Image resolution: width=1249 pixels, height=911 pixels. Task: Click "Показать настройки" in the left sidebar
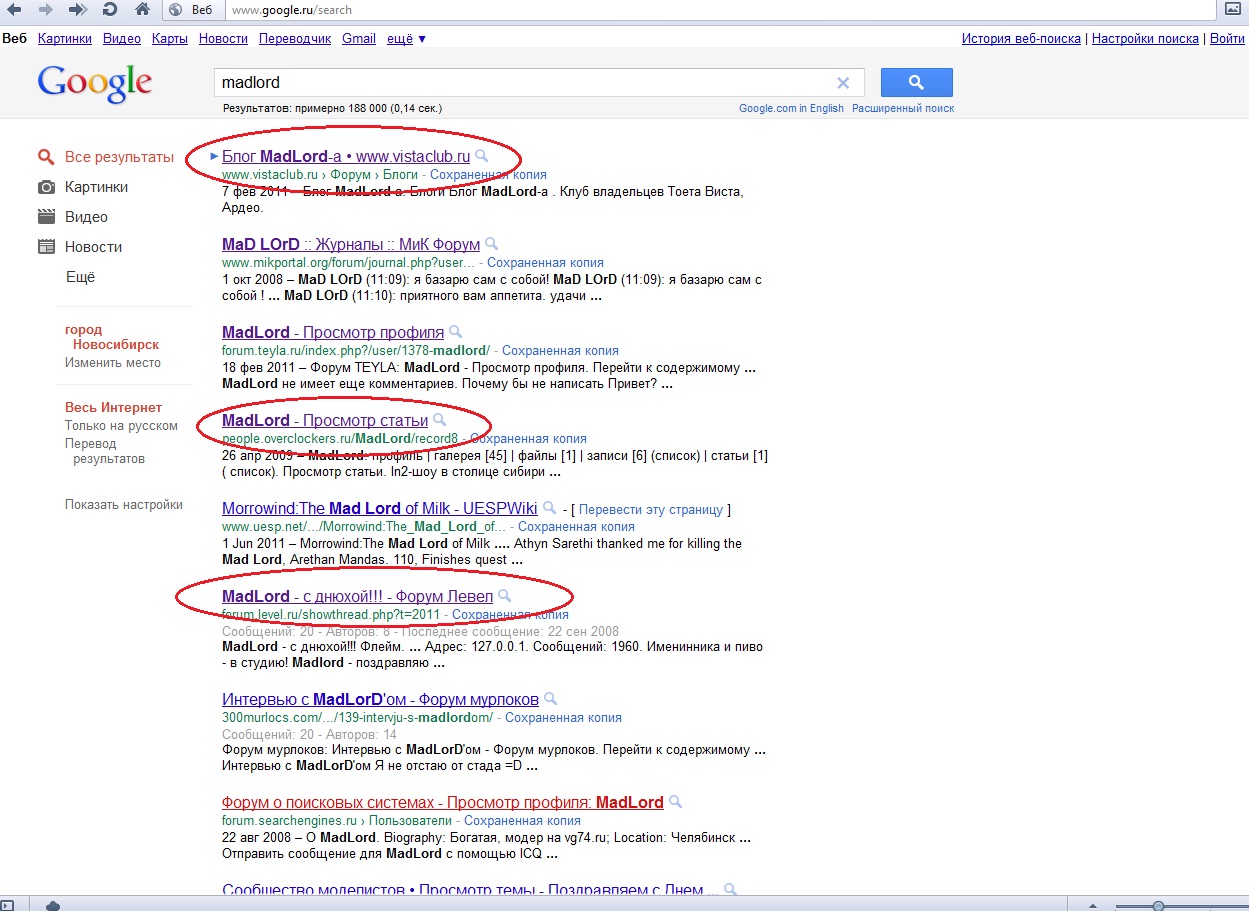pos(124,505)
